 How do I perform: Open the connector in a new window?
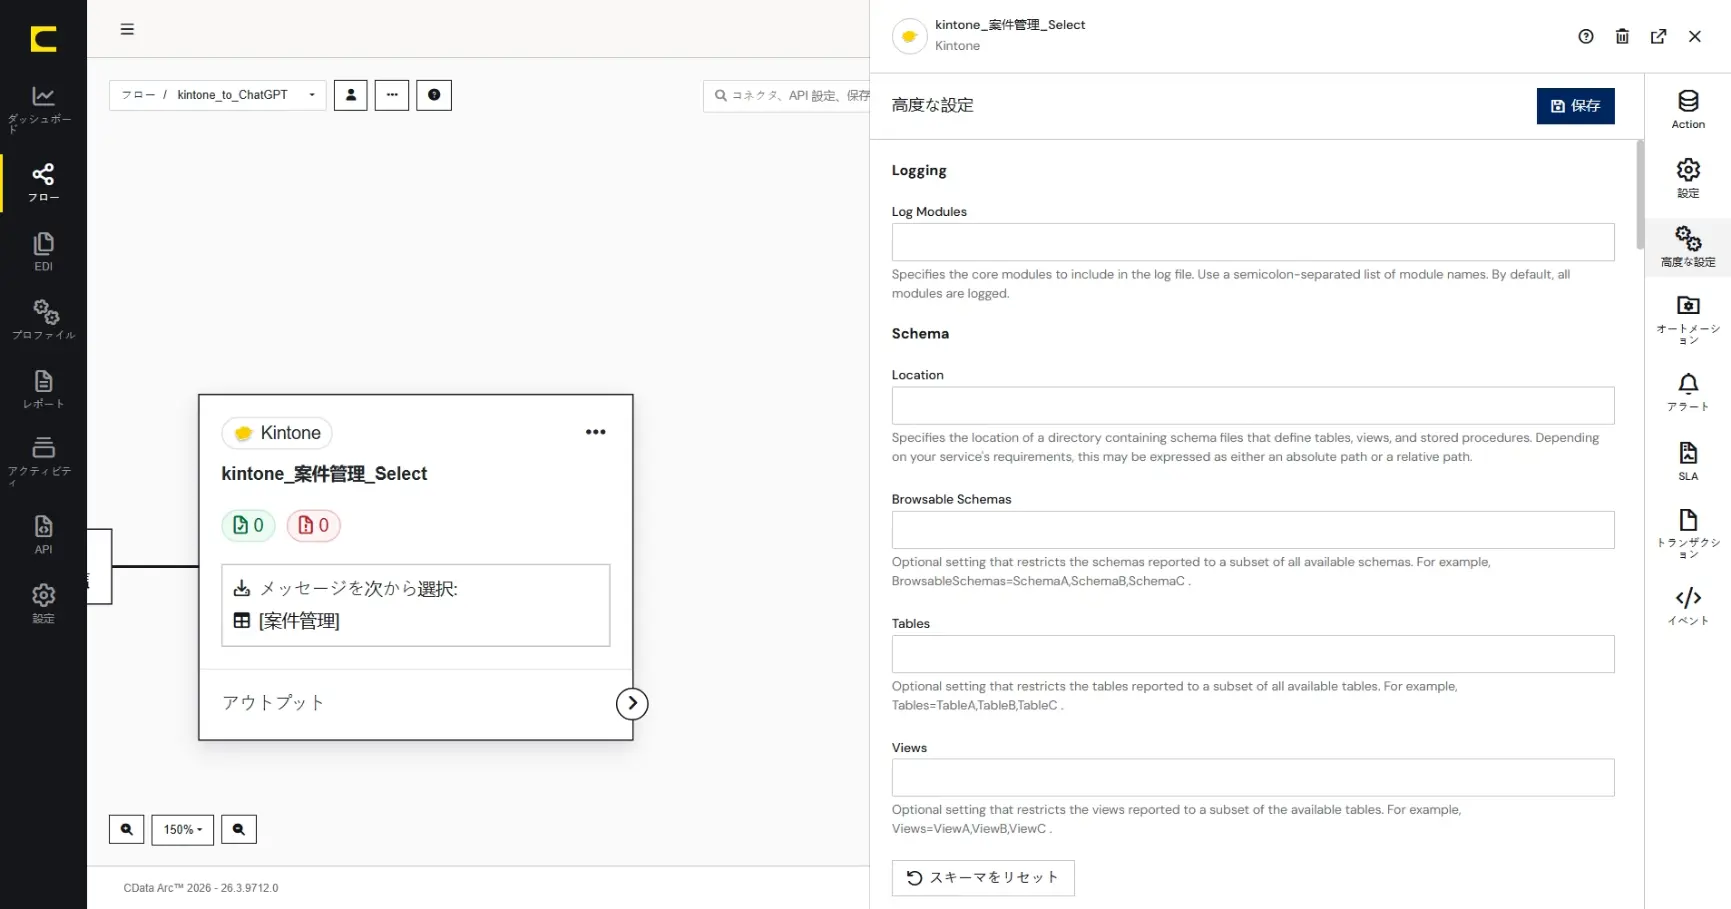pyautogui.click(x=1659, y=37)
